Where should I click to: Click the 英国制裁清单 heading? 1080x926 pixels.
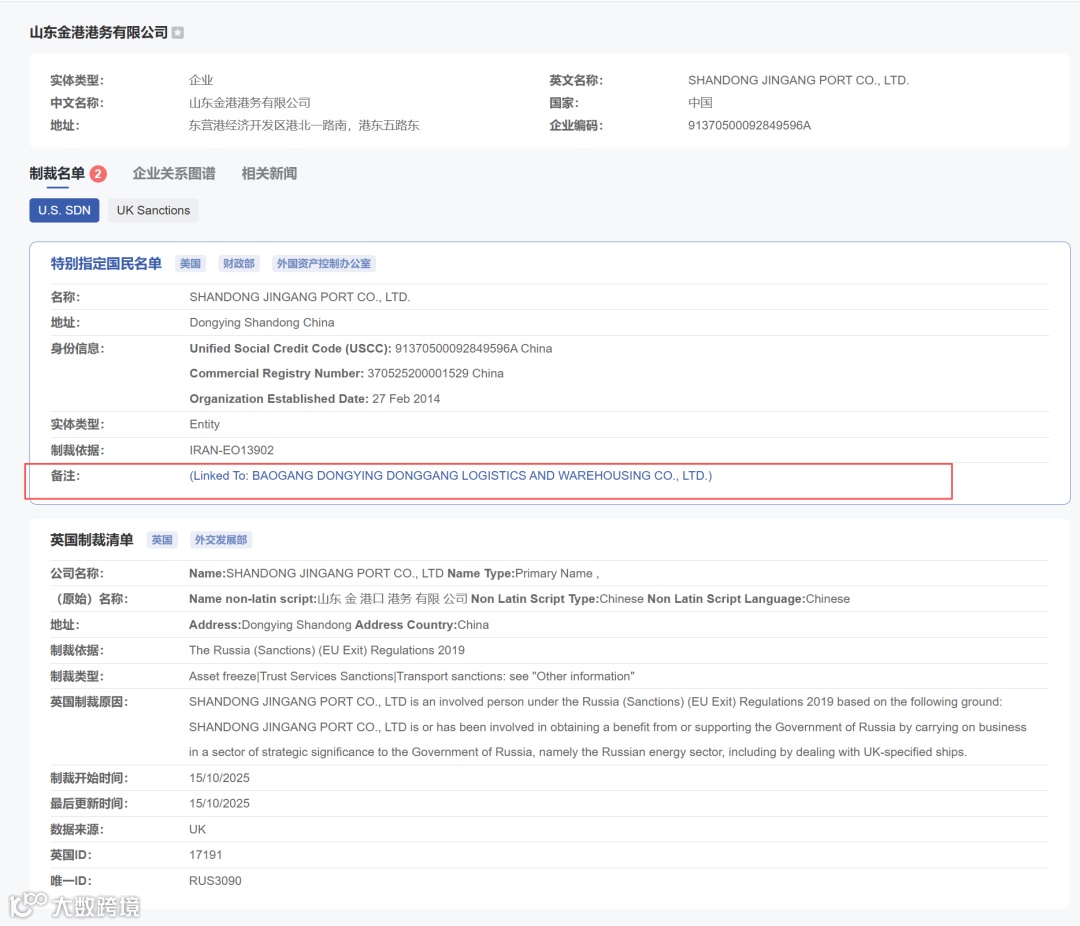92,539
